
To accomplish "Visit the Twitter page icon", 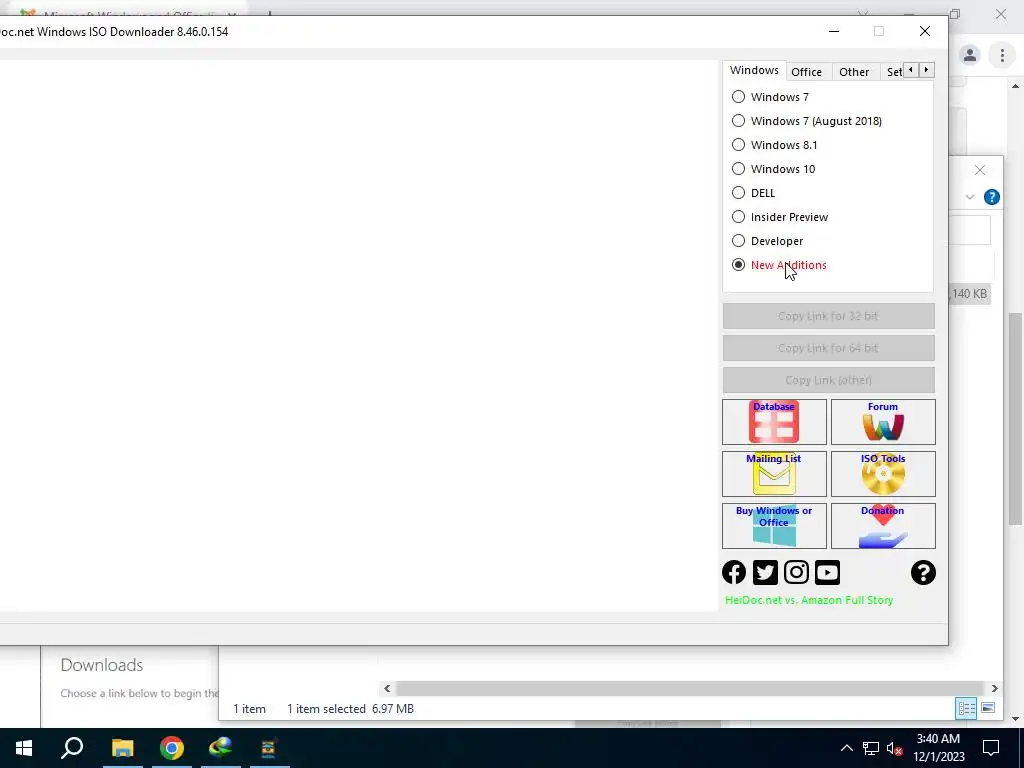I will 765,573.
